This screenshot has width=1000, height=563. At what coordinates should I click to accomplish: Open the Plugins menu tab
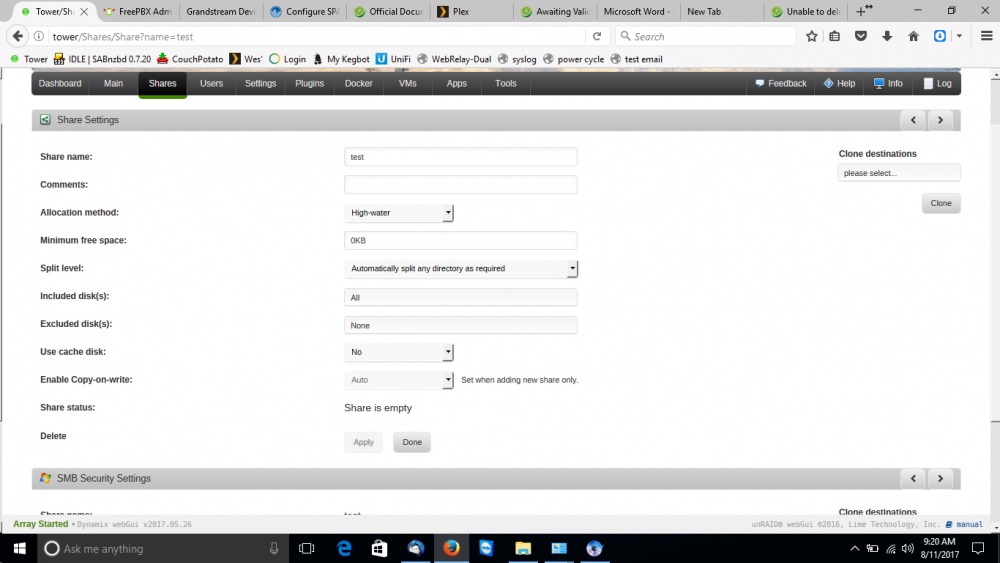click(309, 84)
